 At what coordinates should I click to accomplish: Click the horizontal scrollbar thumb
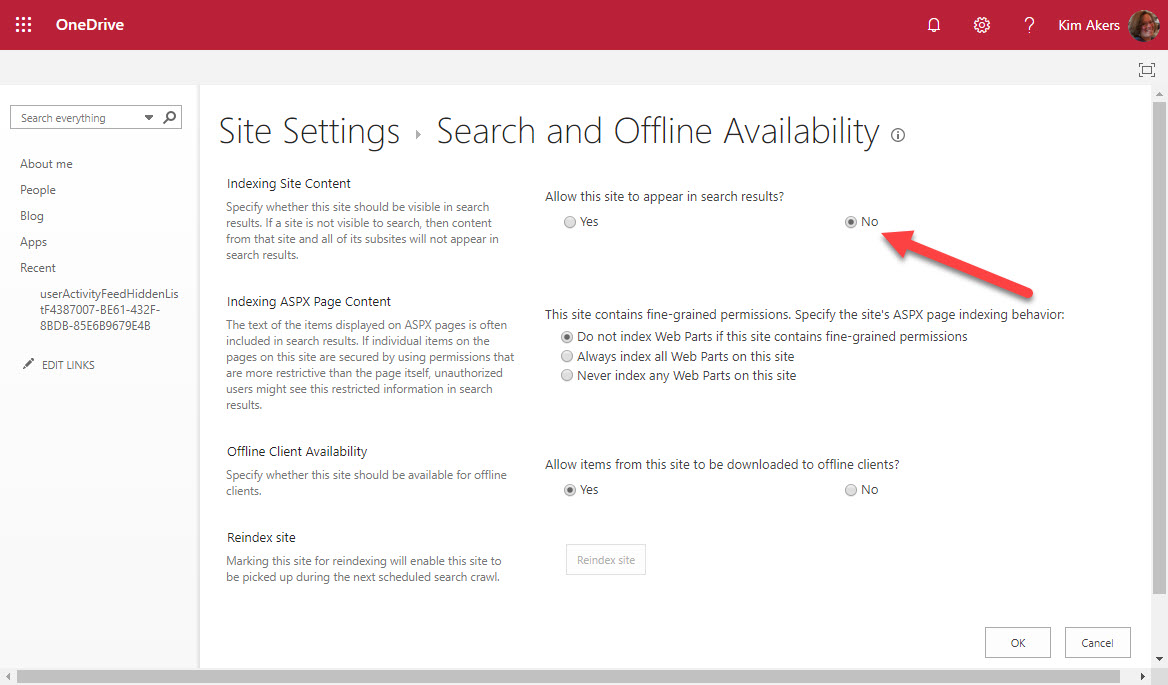(x=568, y=676)
